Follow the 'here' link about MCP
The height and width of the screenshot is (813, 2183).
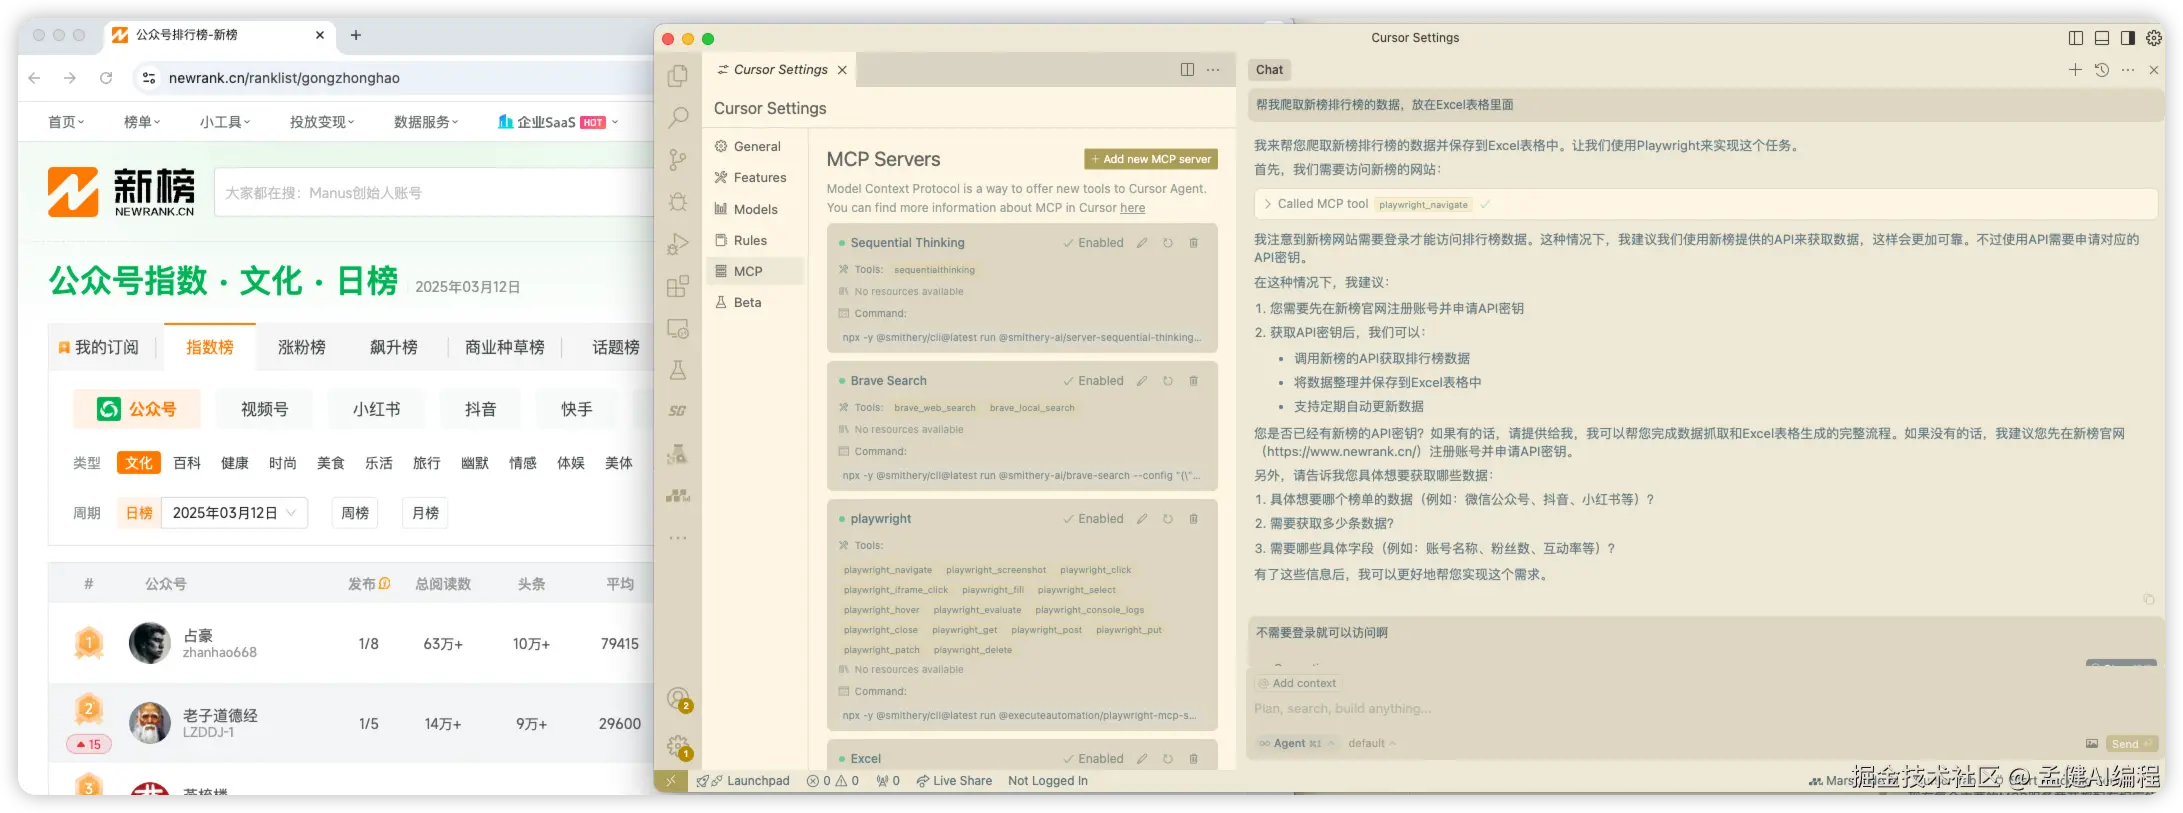(1132, 208)
